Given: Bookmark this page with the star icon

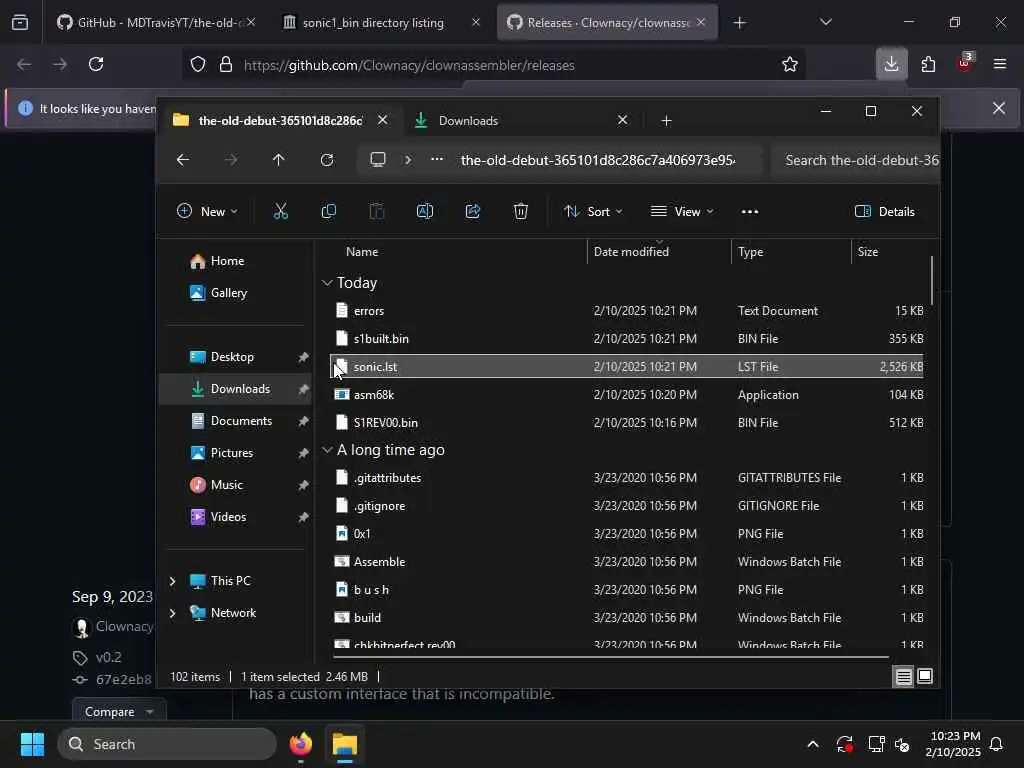Looking at the screenshot, I should coord(790,64).
